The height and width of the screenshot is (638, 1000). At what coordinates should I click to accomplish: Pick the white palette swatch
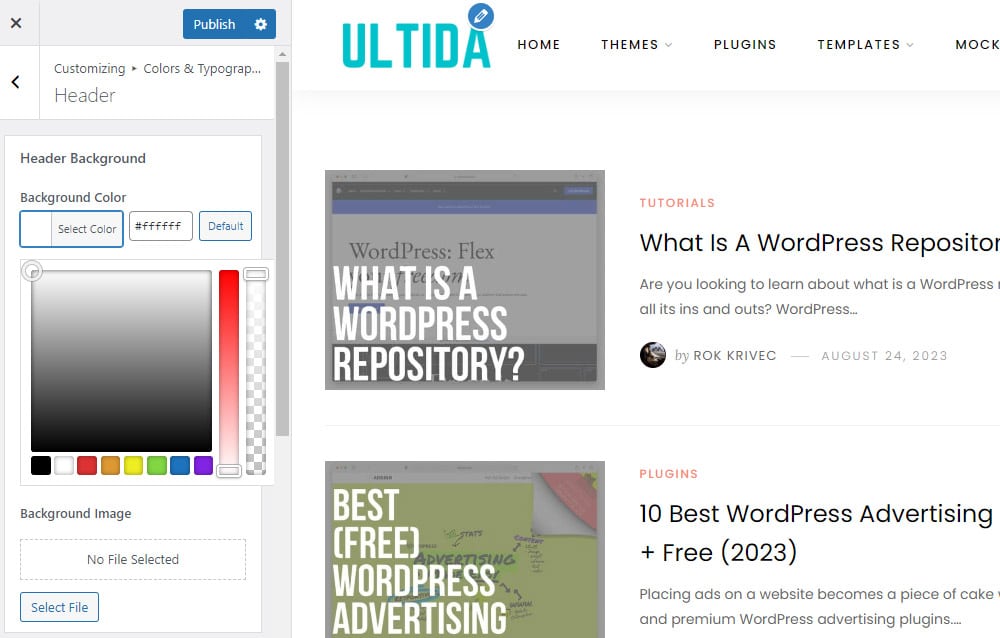pyautogui.click(x=64, y=465)
